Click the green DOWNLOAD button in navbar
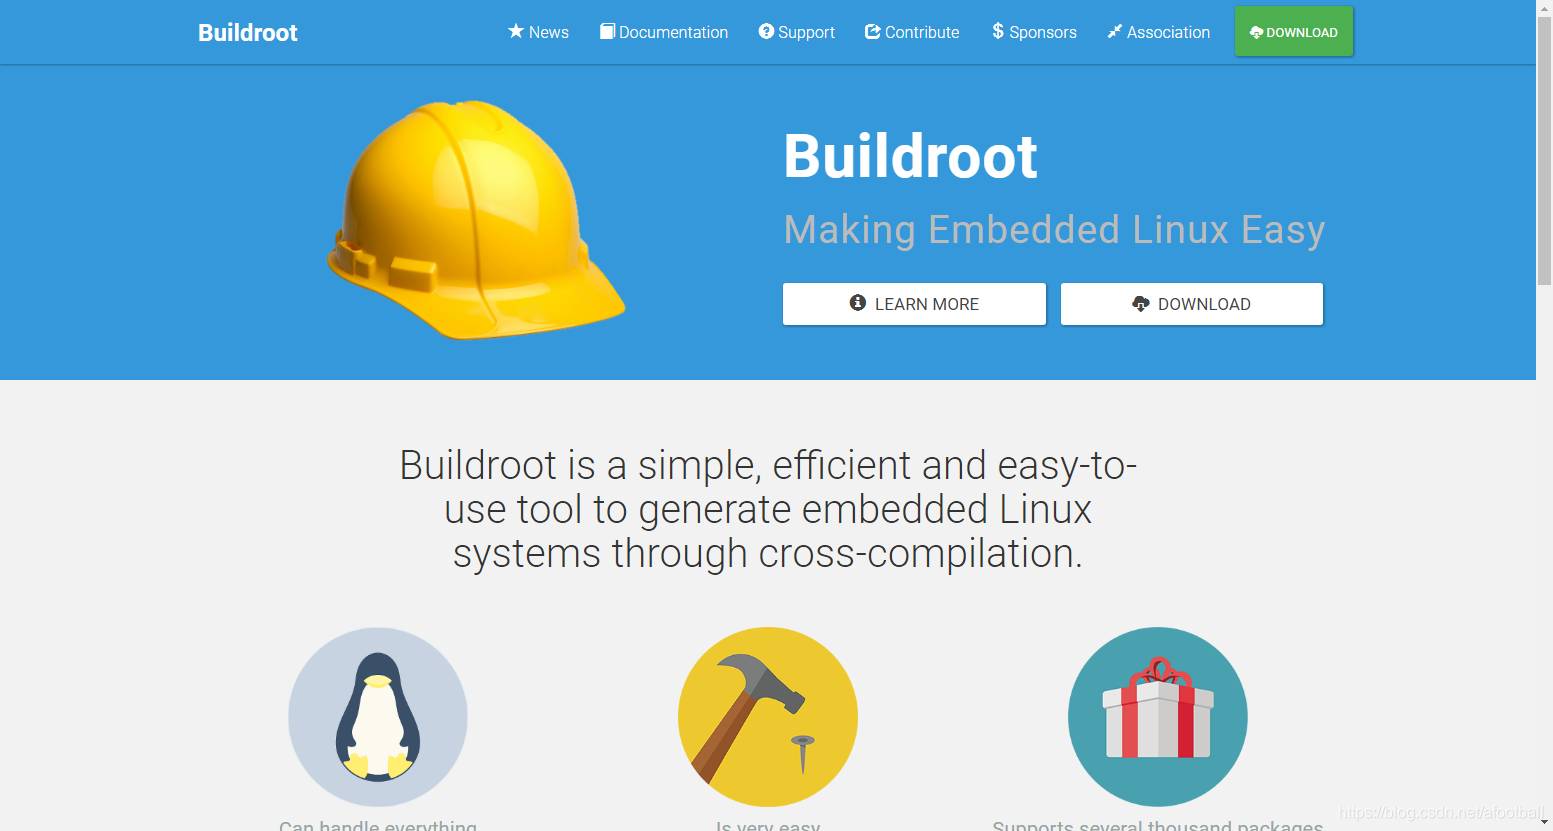Image resolution: width=1553 pixels, height=831 pixels. pos(1294,31)
